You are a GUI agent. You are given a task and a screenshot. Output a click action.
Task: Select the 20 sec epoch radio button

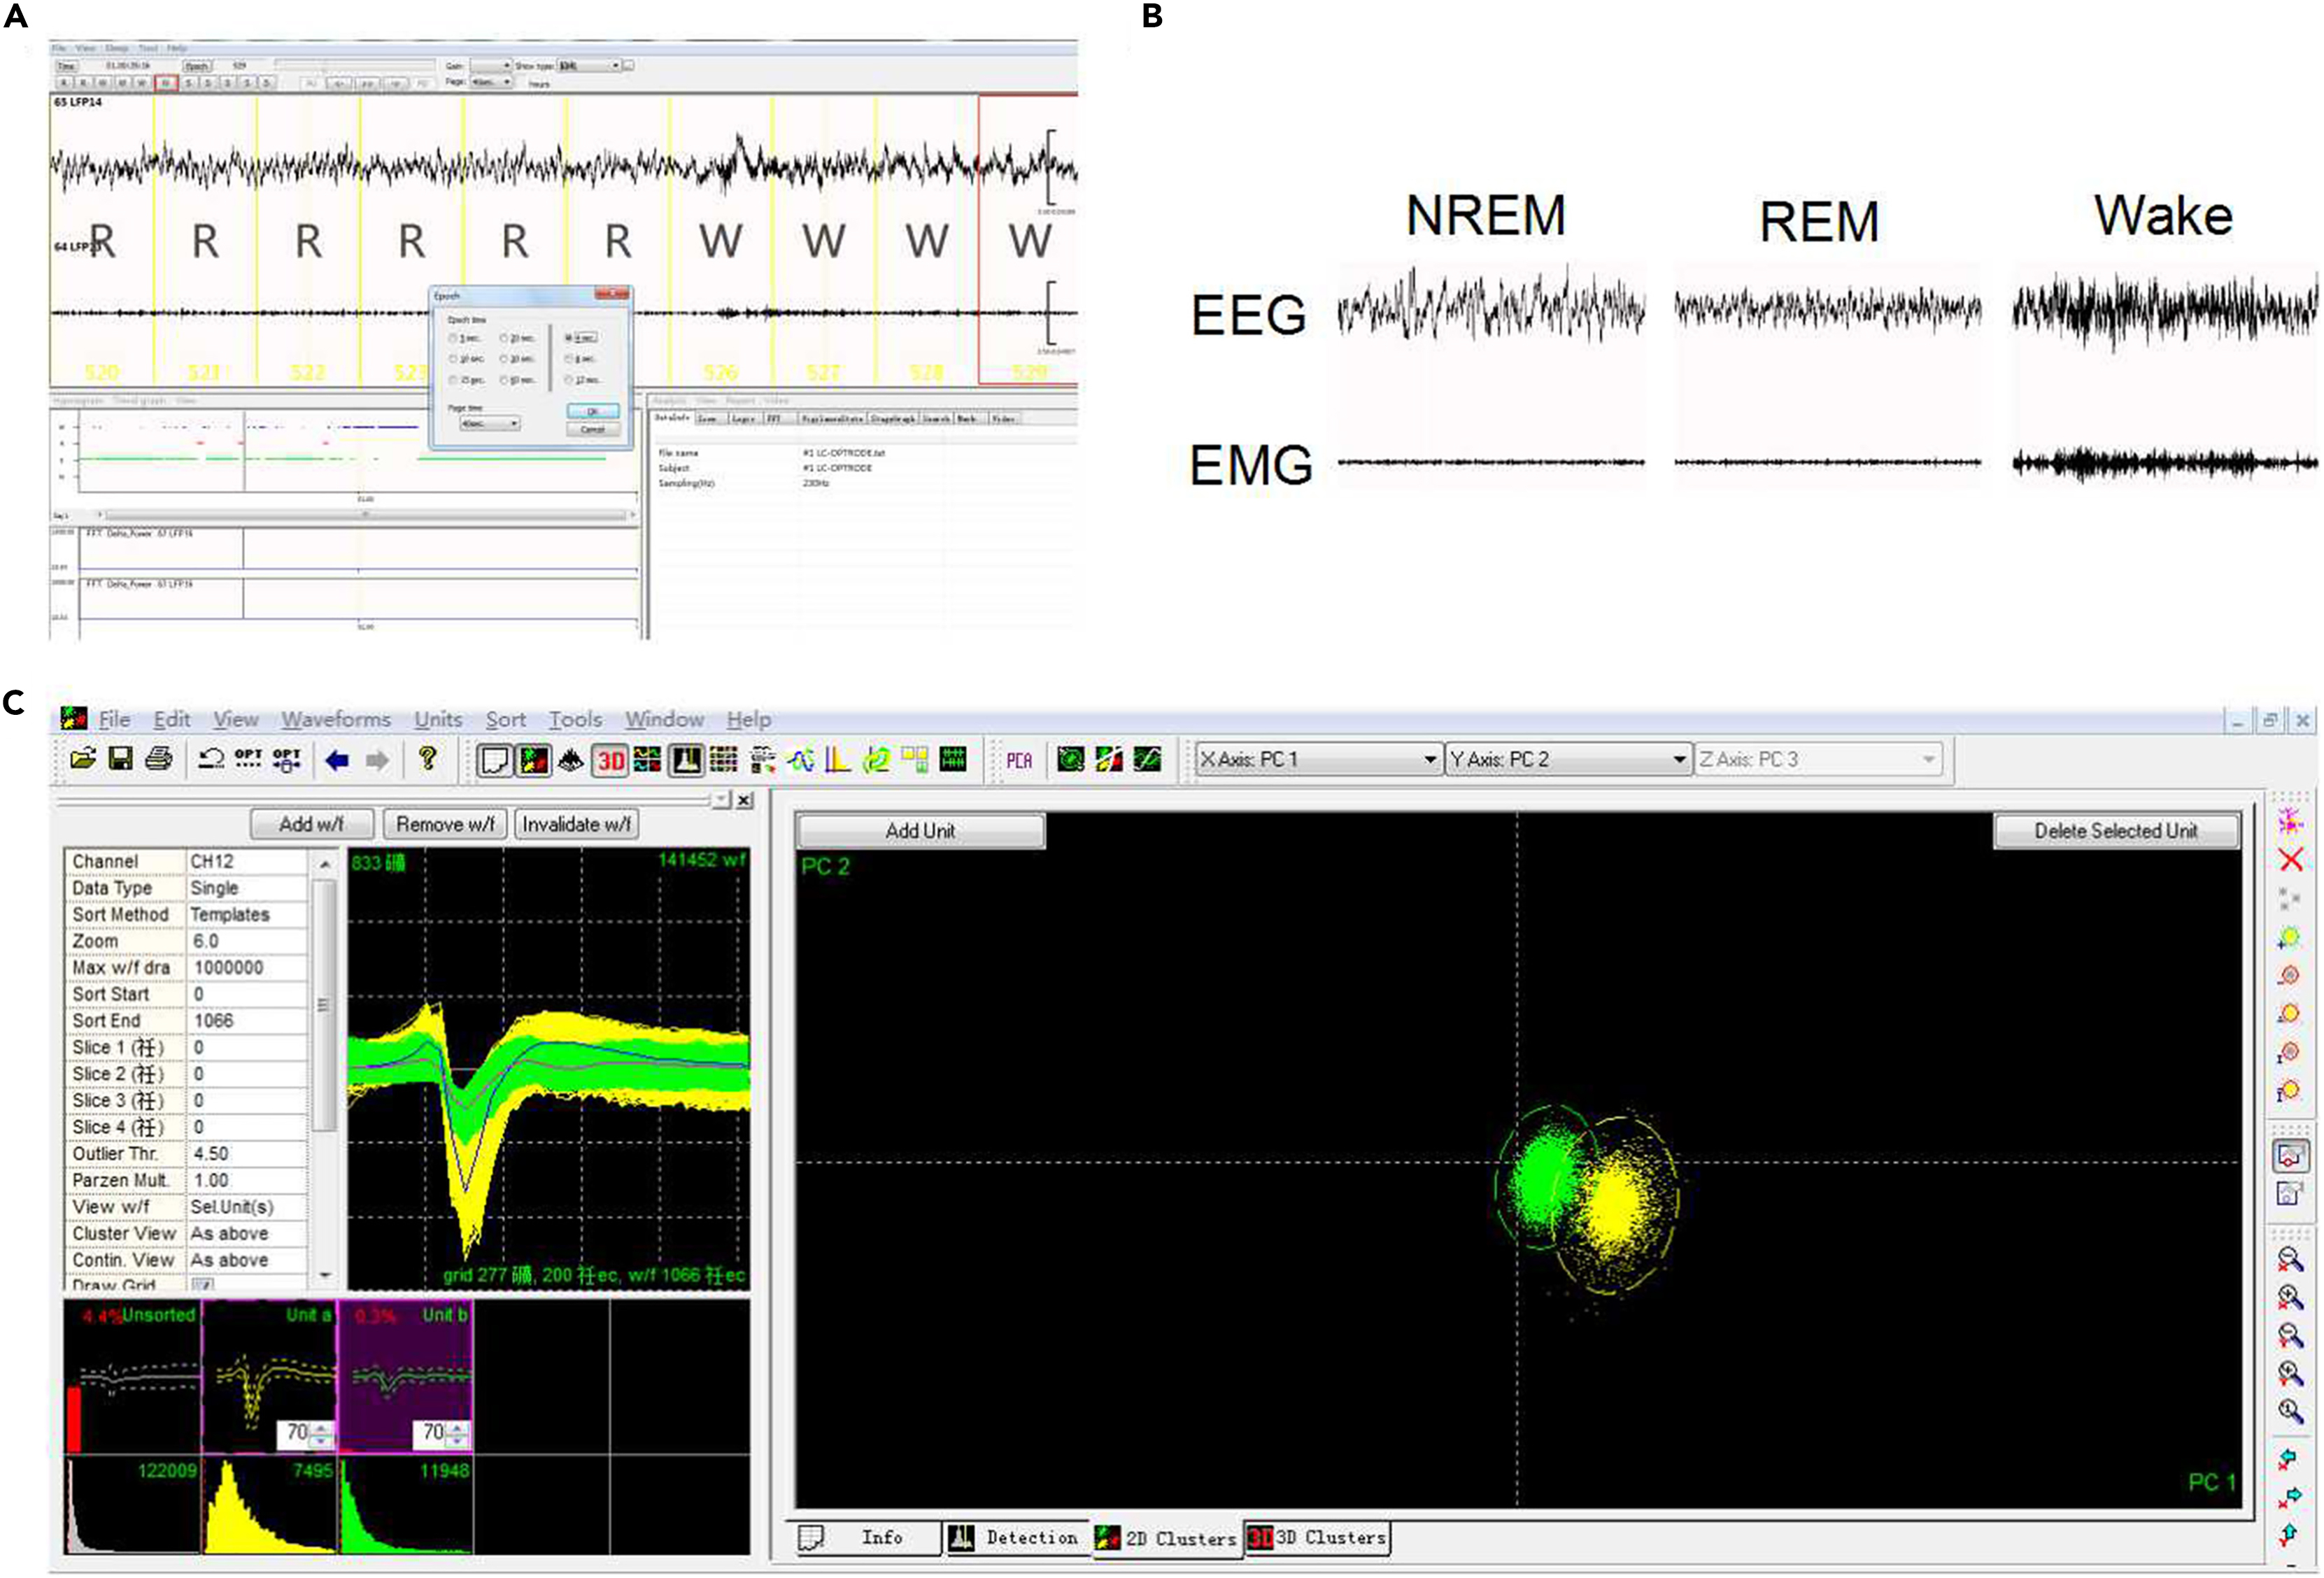tap(504, 339)
